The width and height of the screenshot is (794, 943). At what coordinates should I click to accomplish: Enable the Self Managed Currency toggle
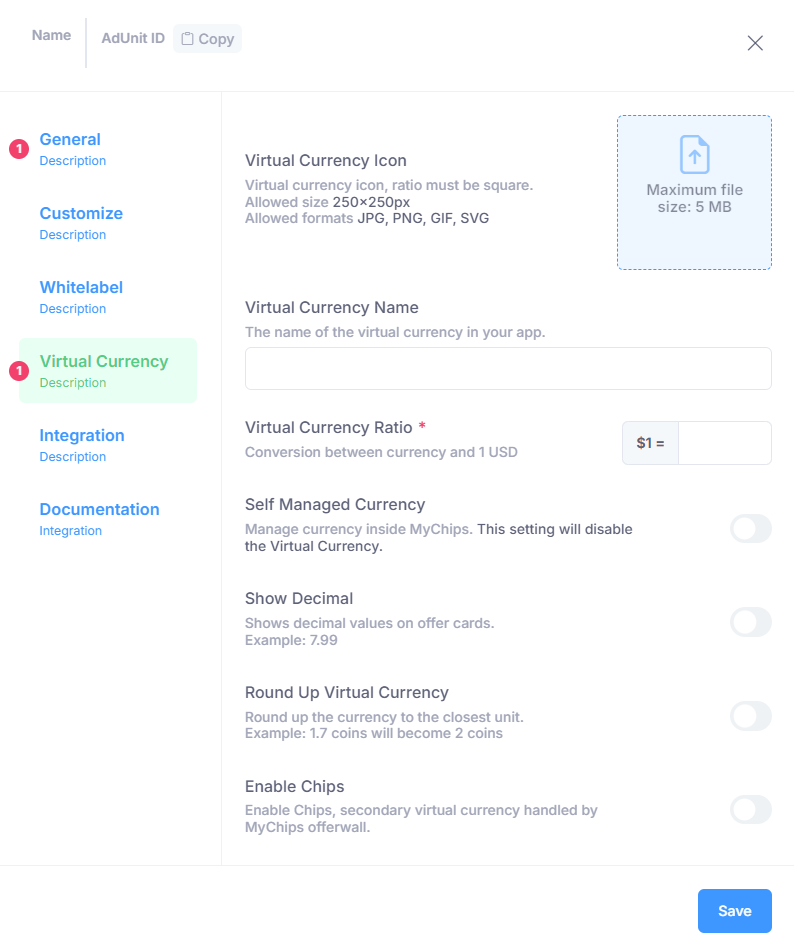(x=750, y=528)
